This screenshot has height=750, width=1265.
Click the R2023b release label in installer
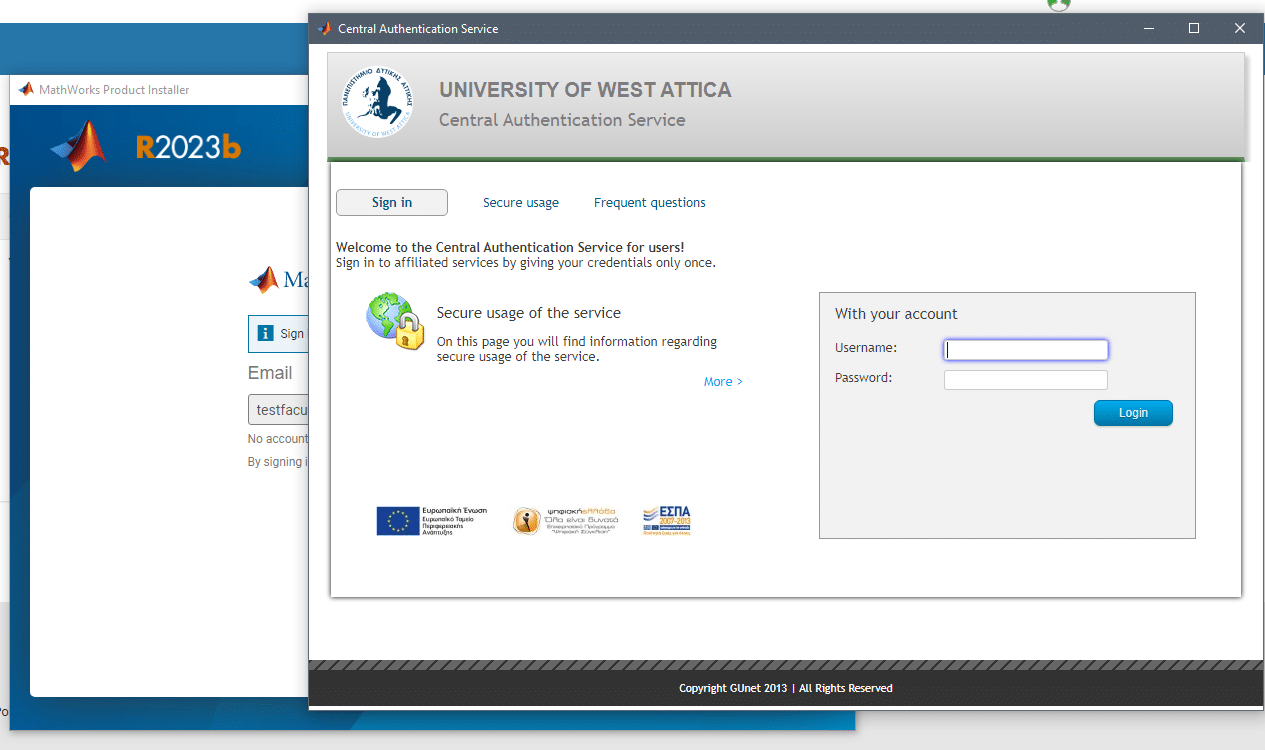[x=189, y=147]
